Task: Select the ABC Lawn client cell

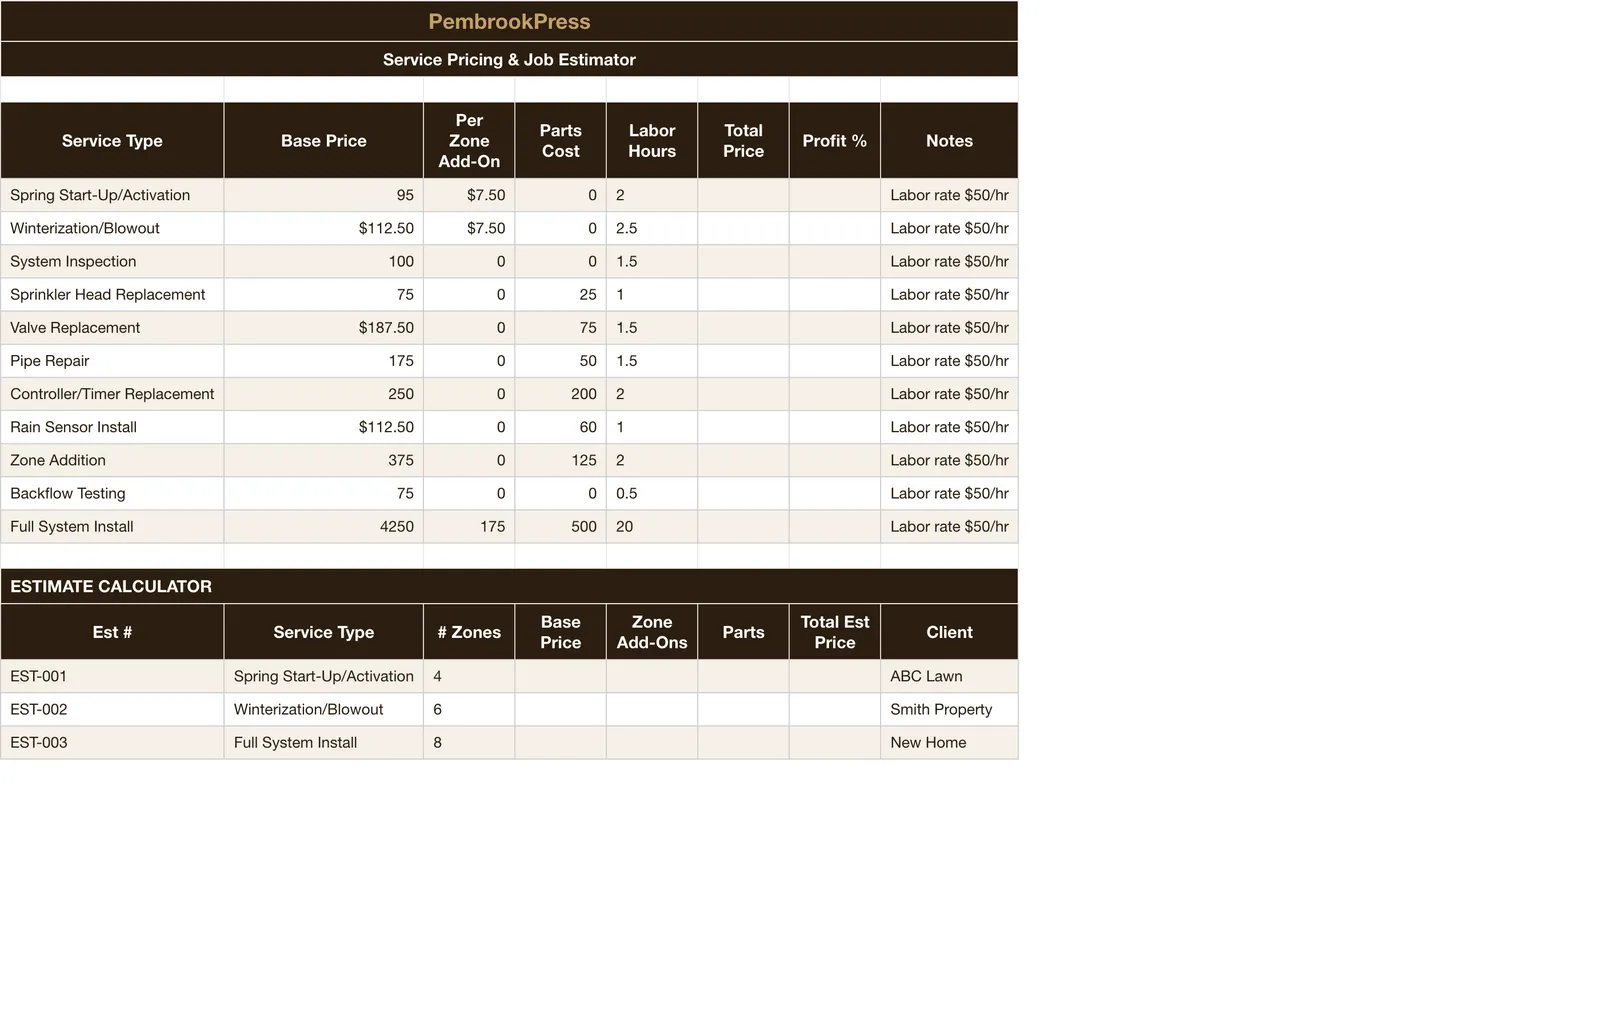Action: click(x=949, y=676)
